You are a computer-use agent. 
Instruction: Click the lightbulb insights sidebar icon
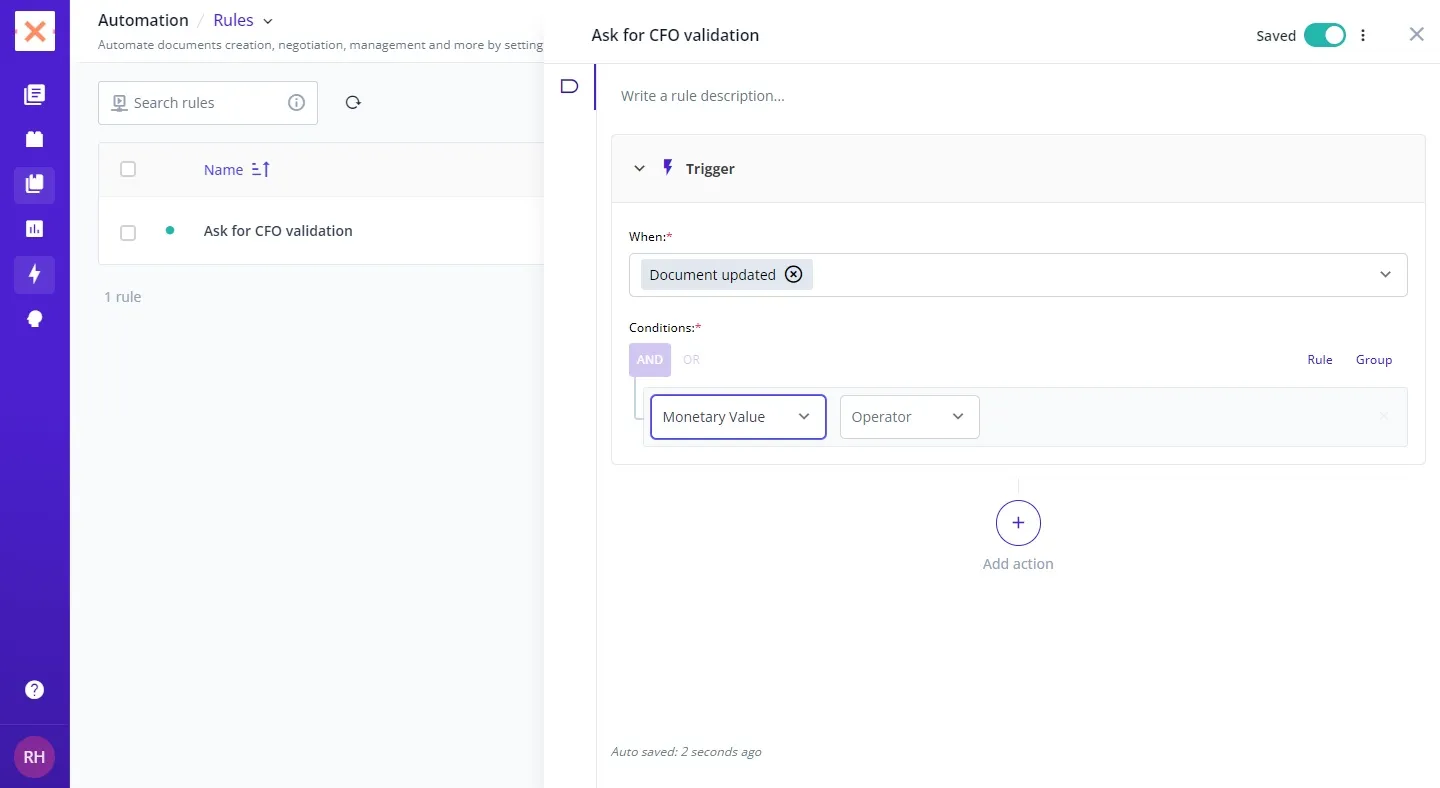click(x=34, y=319)
